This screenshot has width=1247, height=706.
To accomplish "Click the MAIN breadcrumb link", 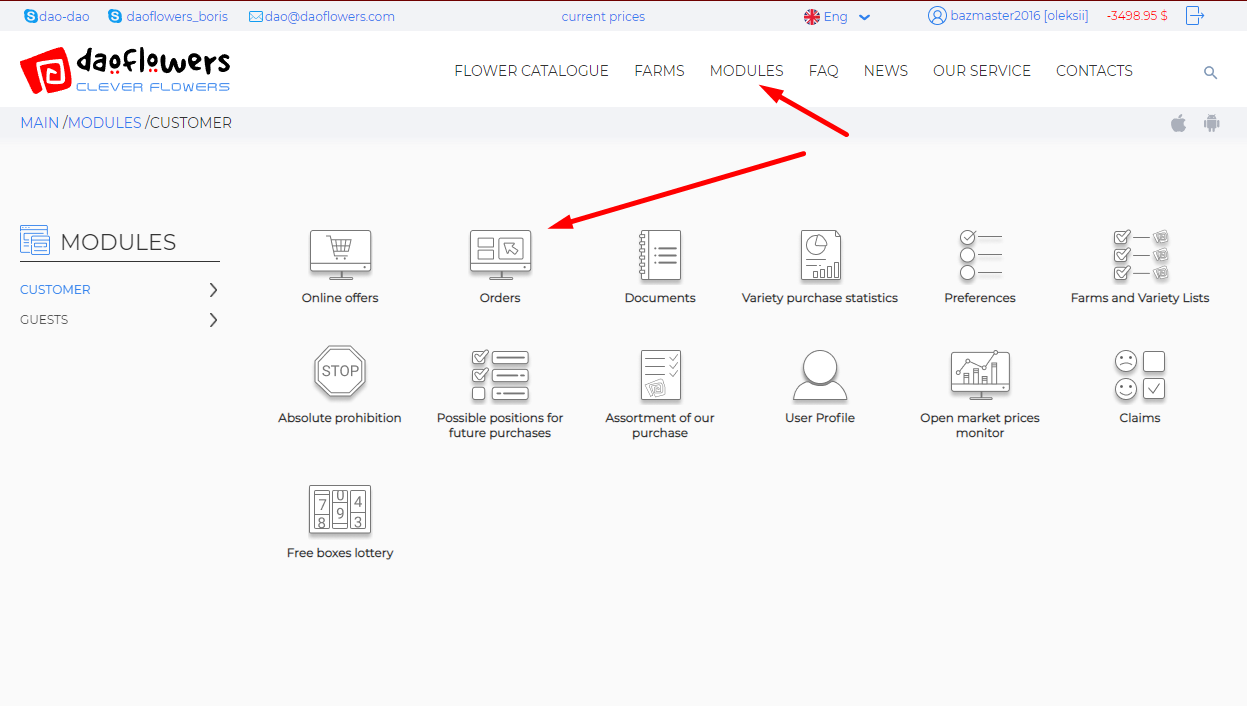I will coord(39,123).
